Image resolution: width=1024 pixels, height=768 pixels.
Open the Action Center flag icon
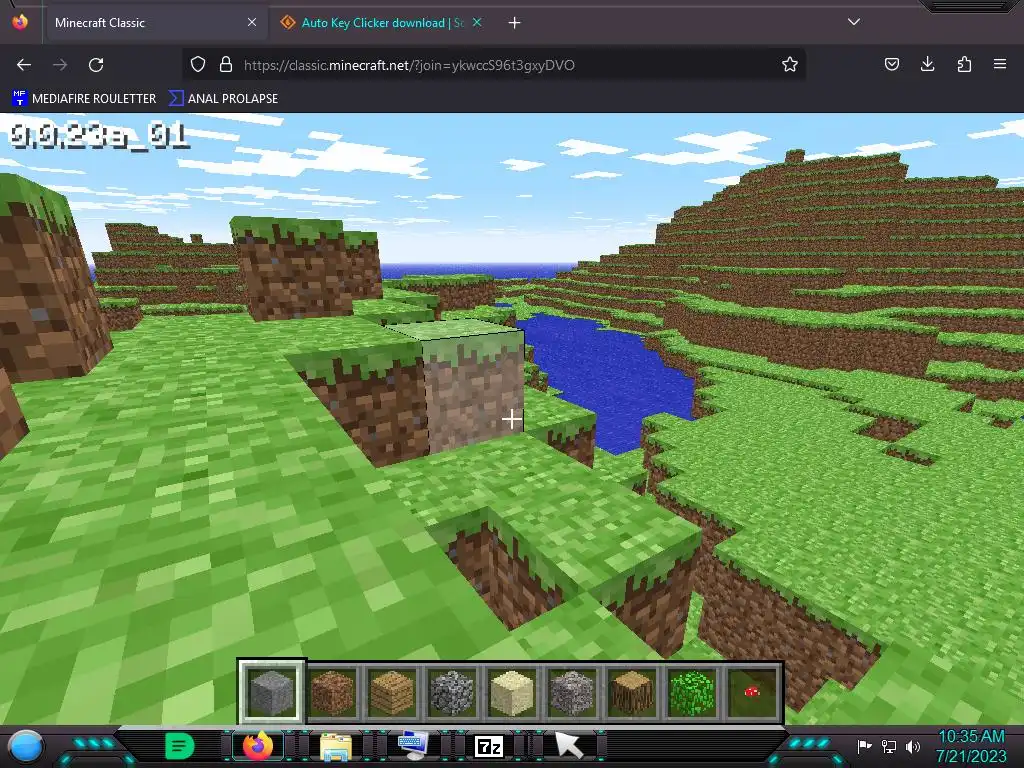click(x=864, y=746)
